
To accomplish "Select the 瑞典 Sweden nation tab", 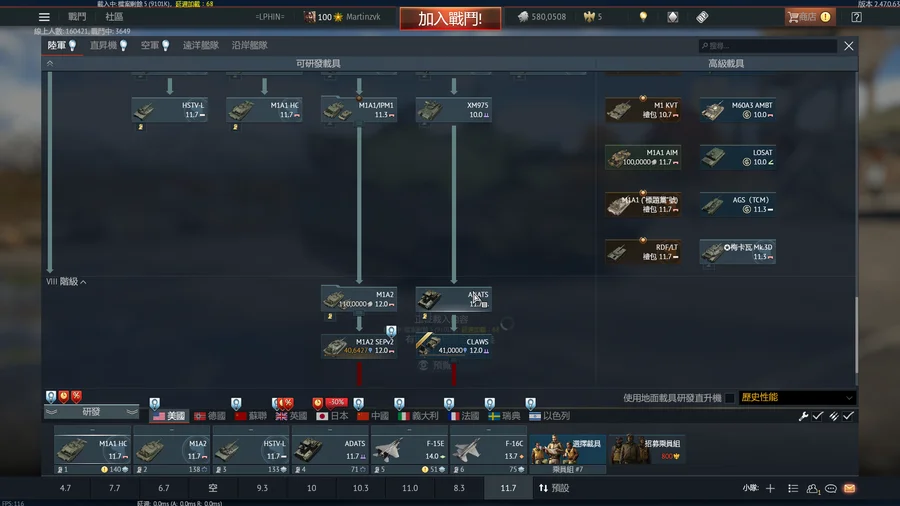I will pyautogui.click(x=505, y=416).
